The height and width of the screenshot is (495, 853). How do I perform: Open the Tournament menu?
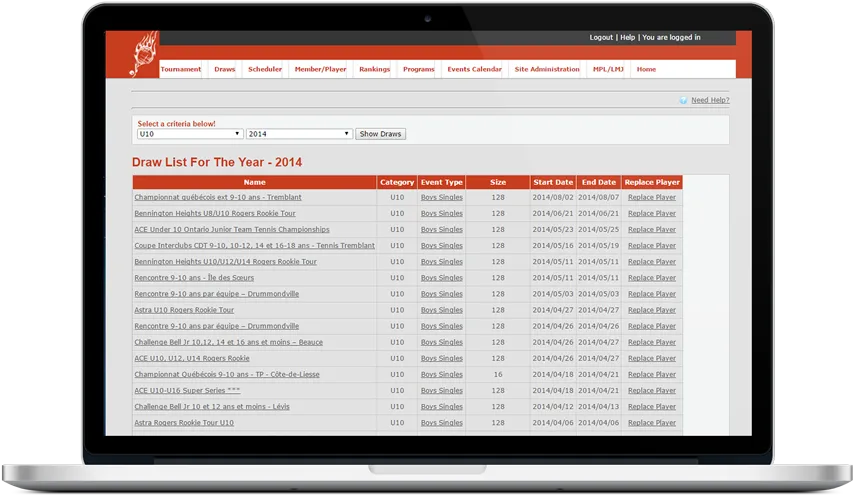(181, 69)
